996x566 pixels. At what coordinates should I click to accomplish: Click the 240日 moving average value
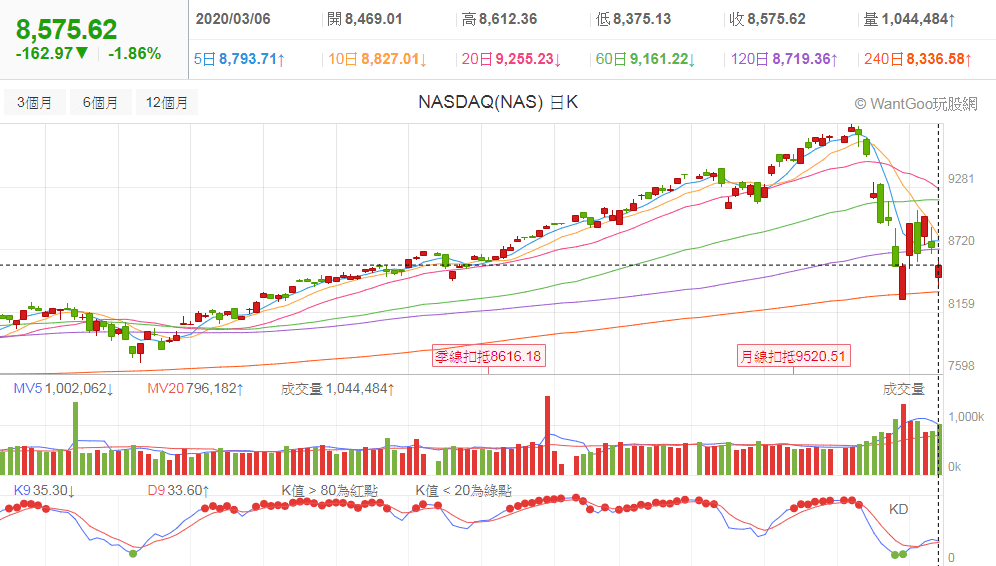pyautogui.click(x=917, y=59)
